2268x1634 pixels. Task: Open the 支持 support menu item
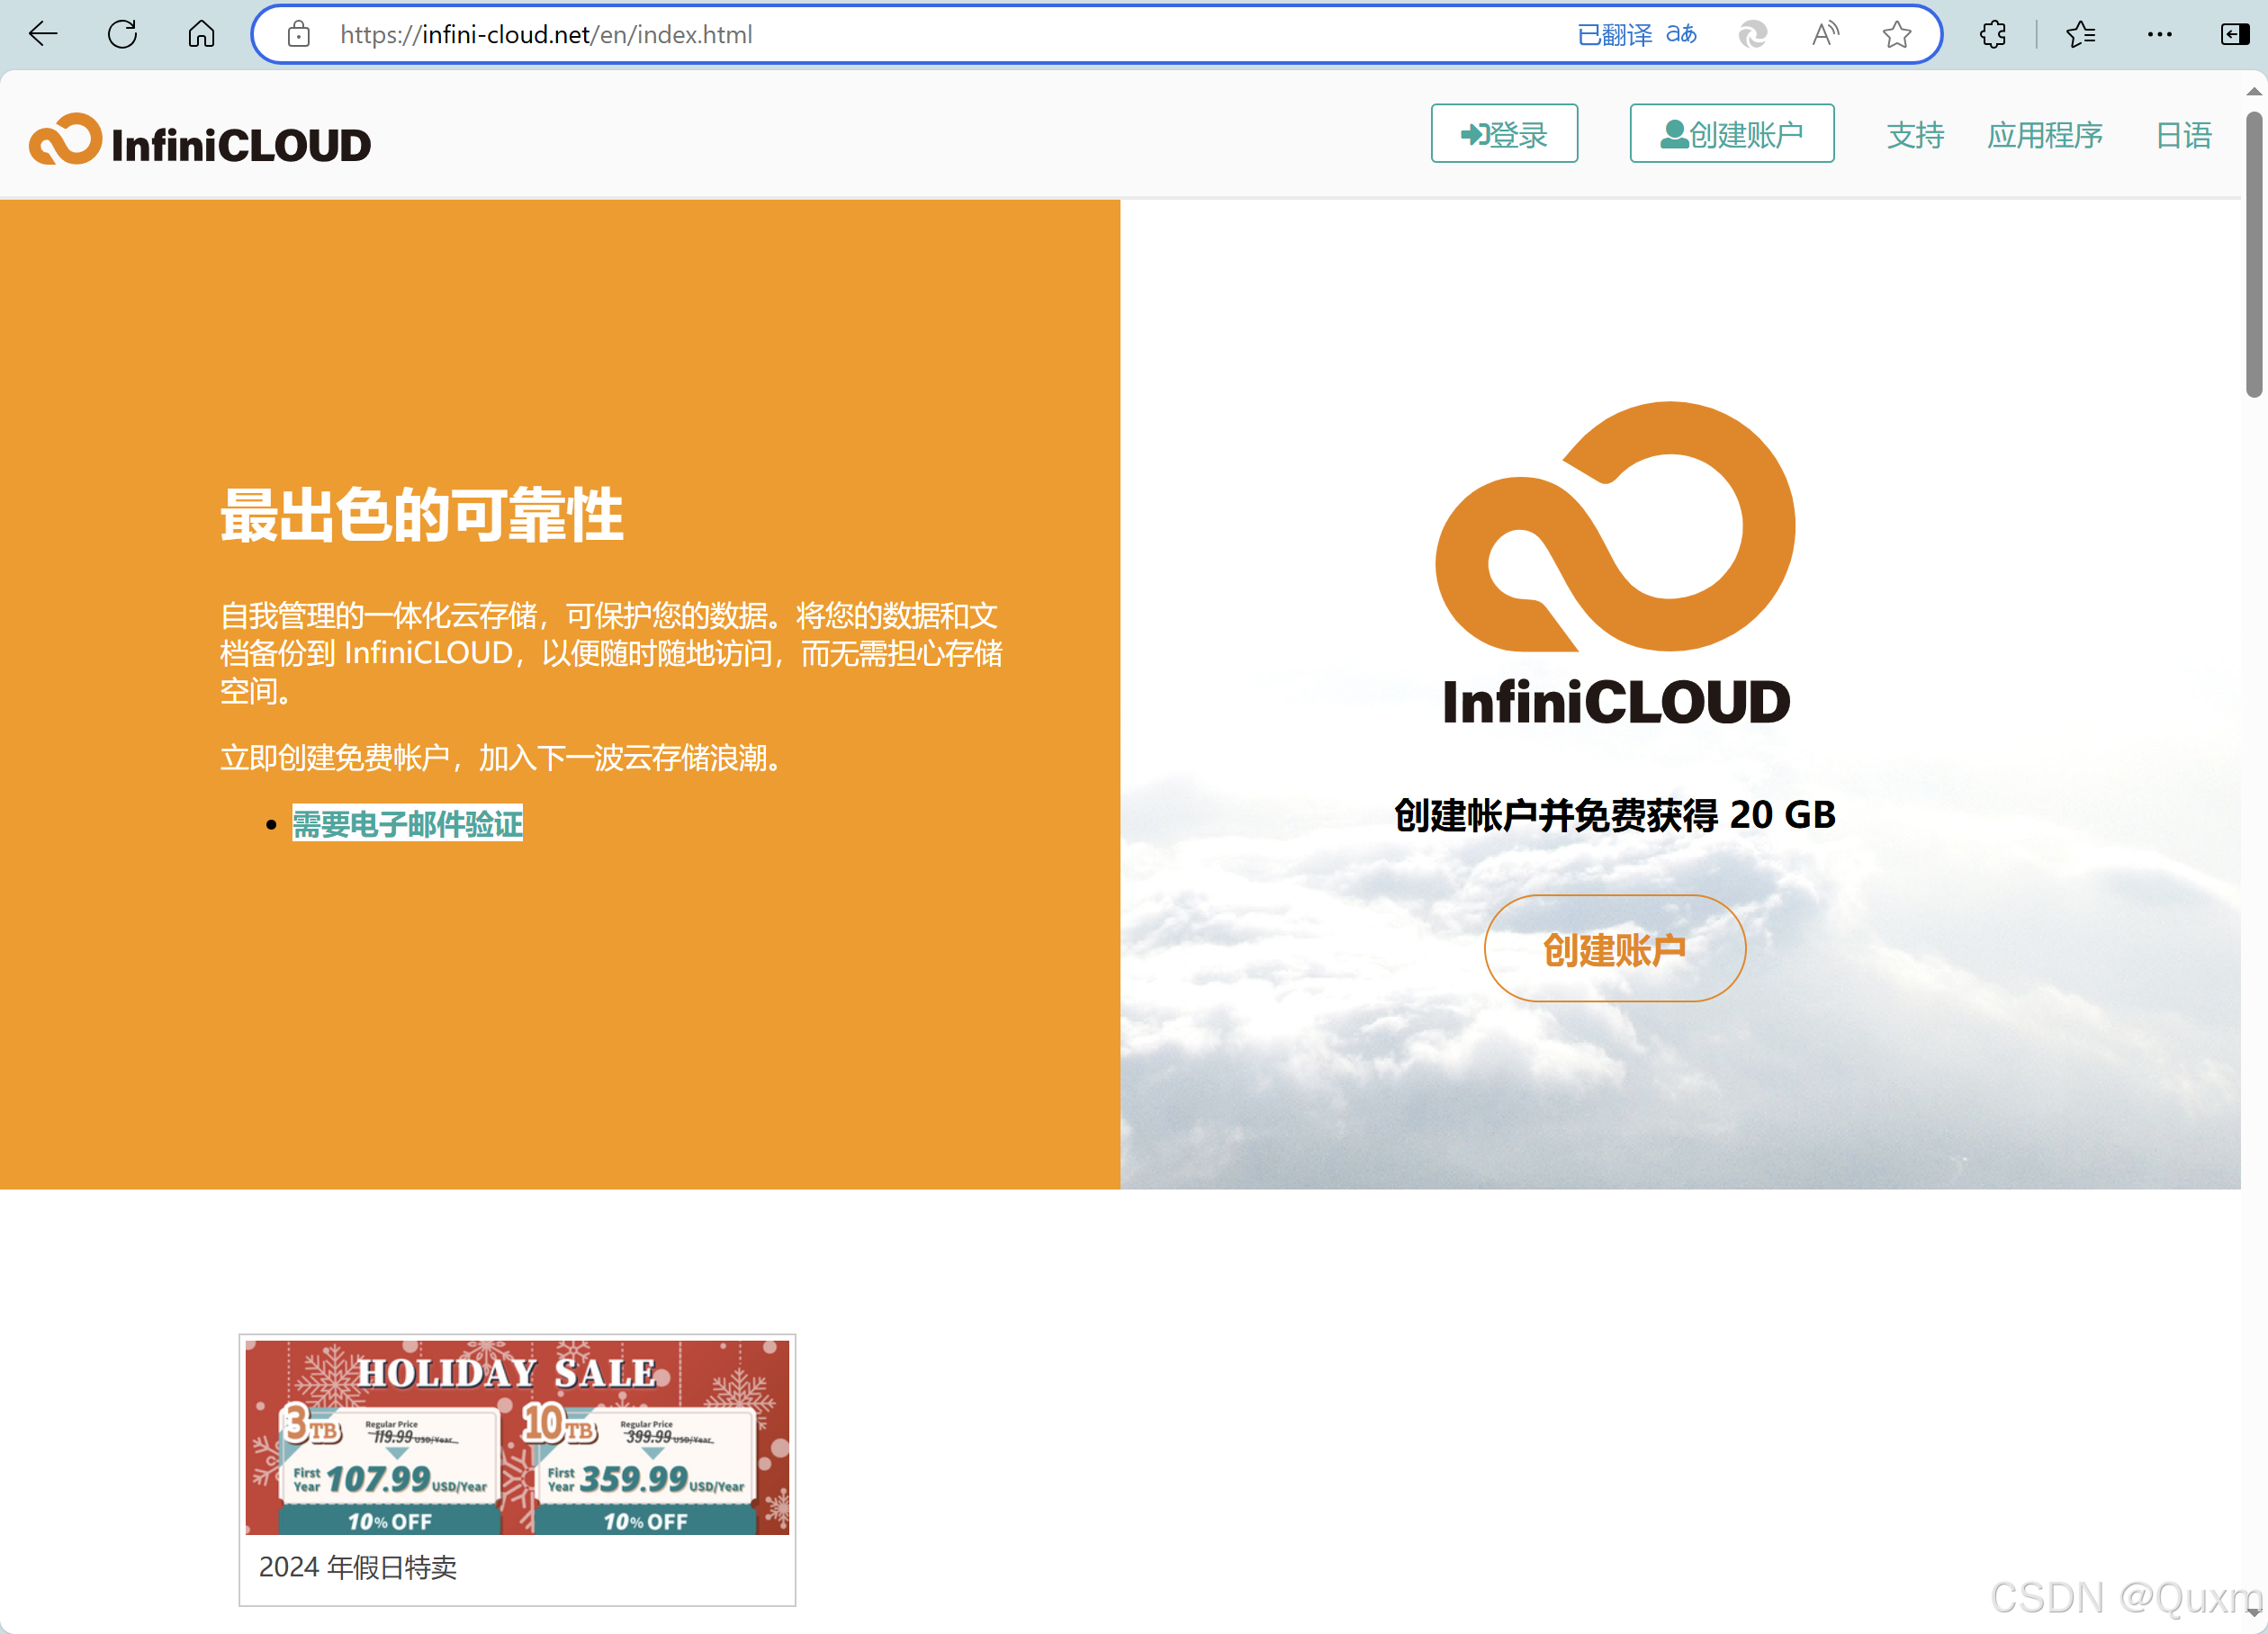pyautogui.click(x=1914, y=135)
